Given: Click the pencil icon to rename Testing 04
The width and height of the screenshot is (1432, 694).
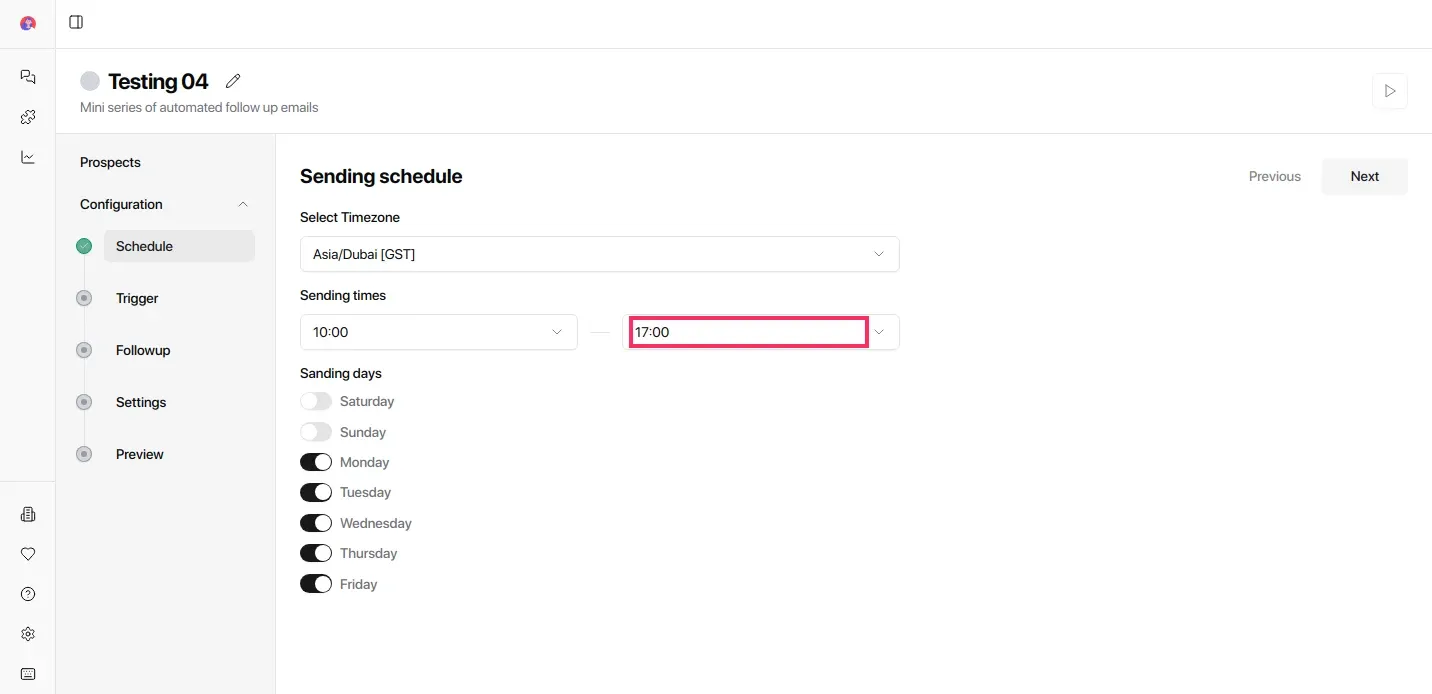Looking at the screenshot, I should (x=233, y=81).
